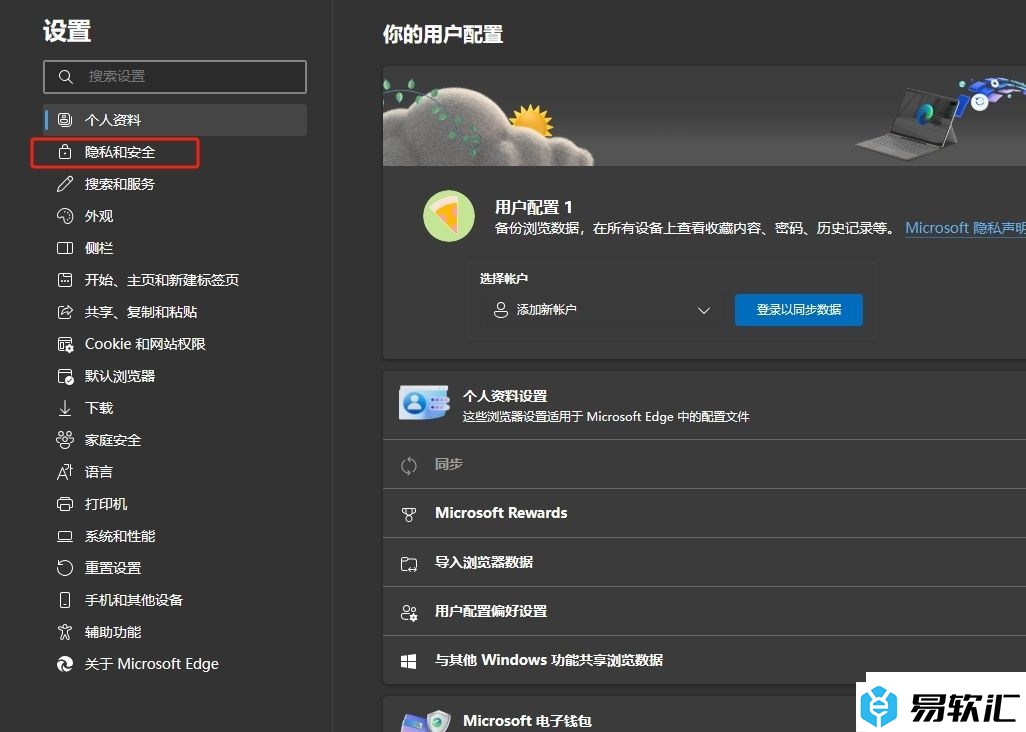Open 导入浏览器数据 option
This screenshot has width=1026, height=732.
[x=704, y=562]
